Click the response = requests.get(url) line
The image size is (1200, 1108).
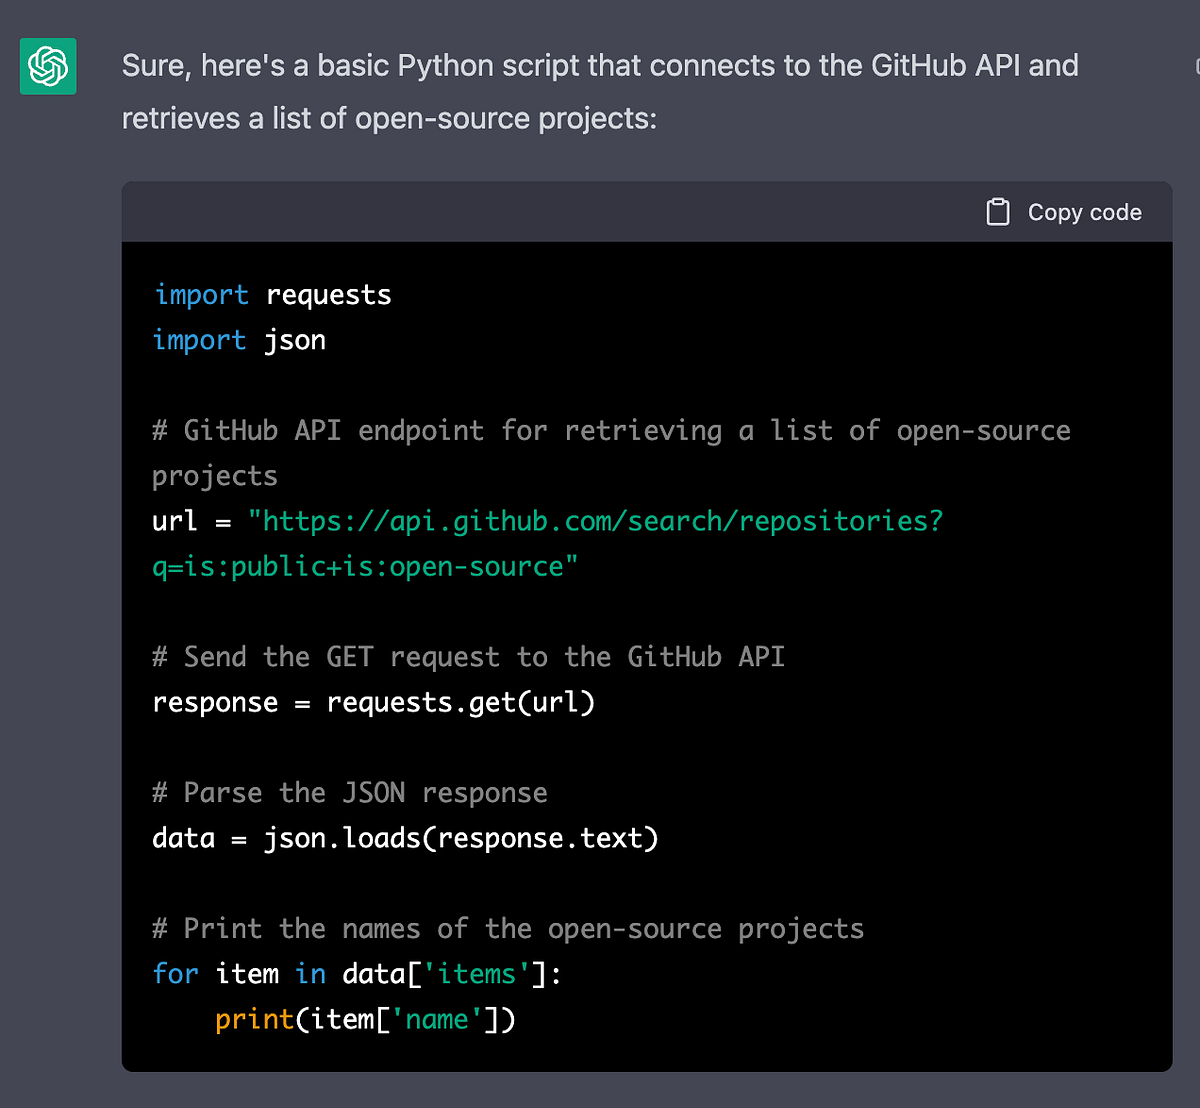pos(373,702)
